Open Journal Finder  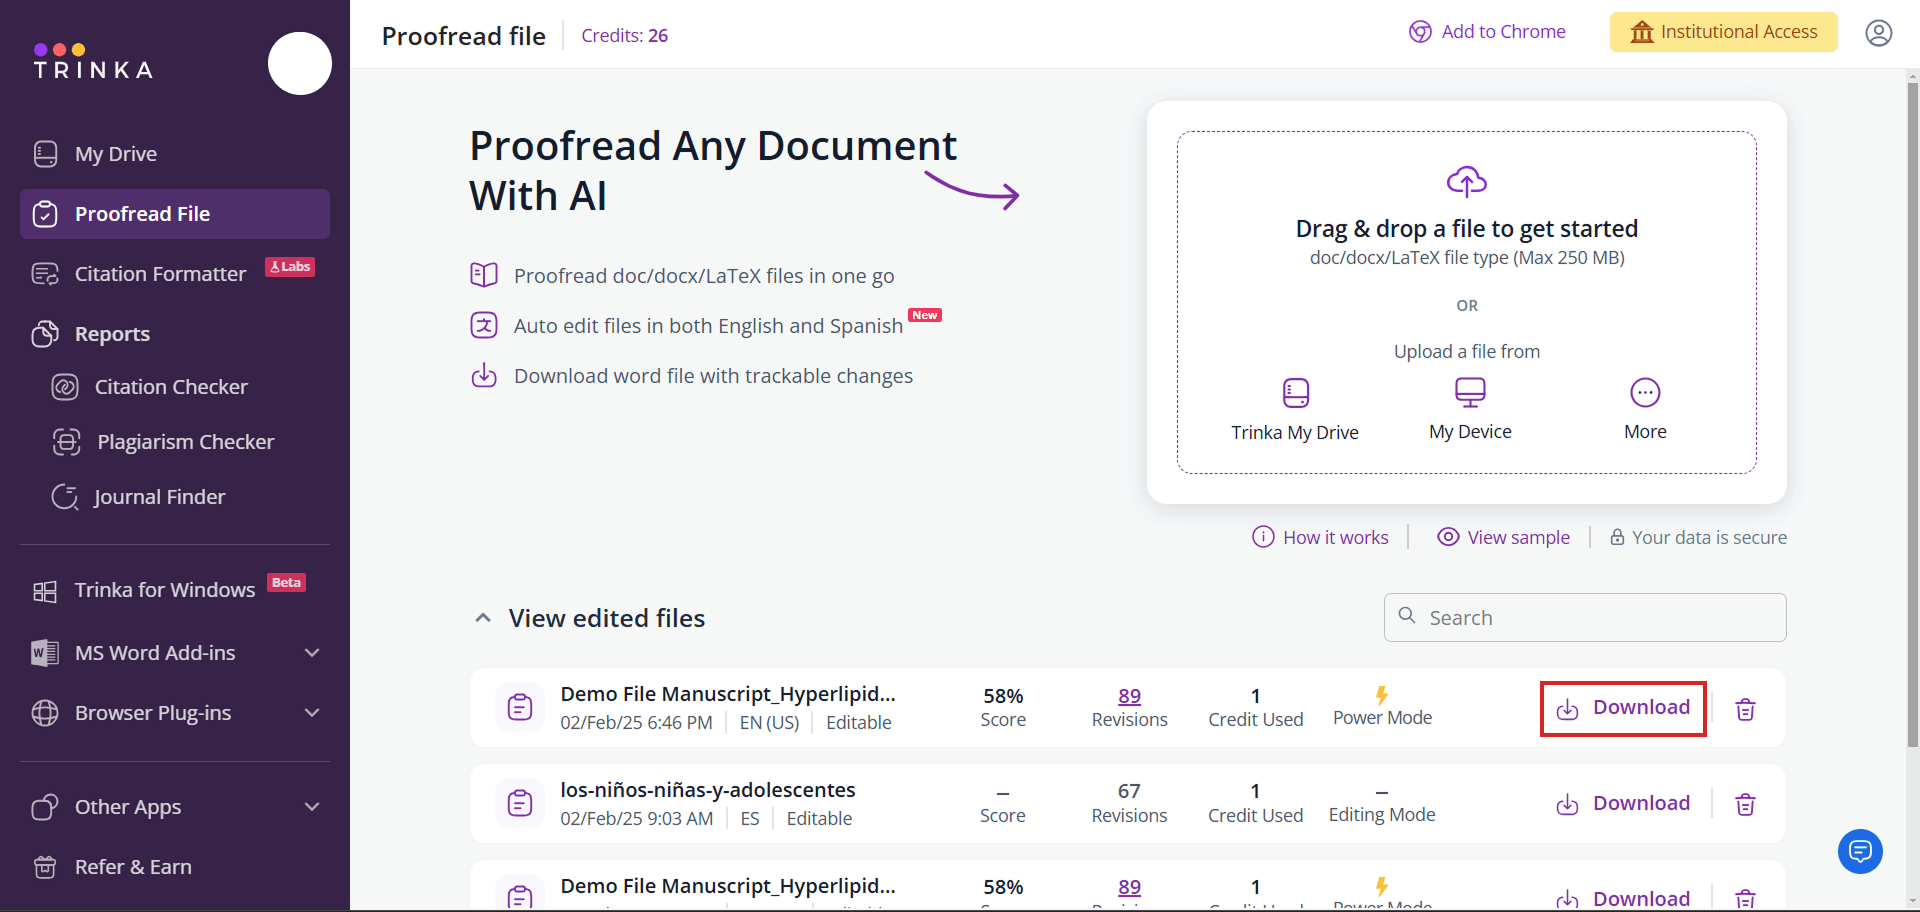(159, 497)
